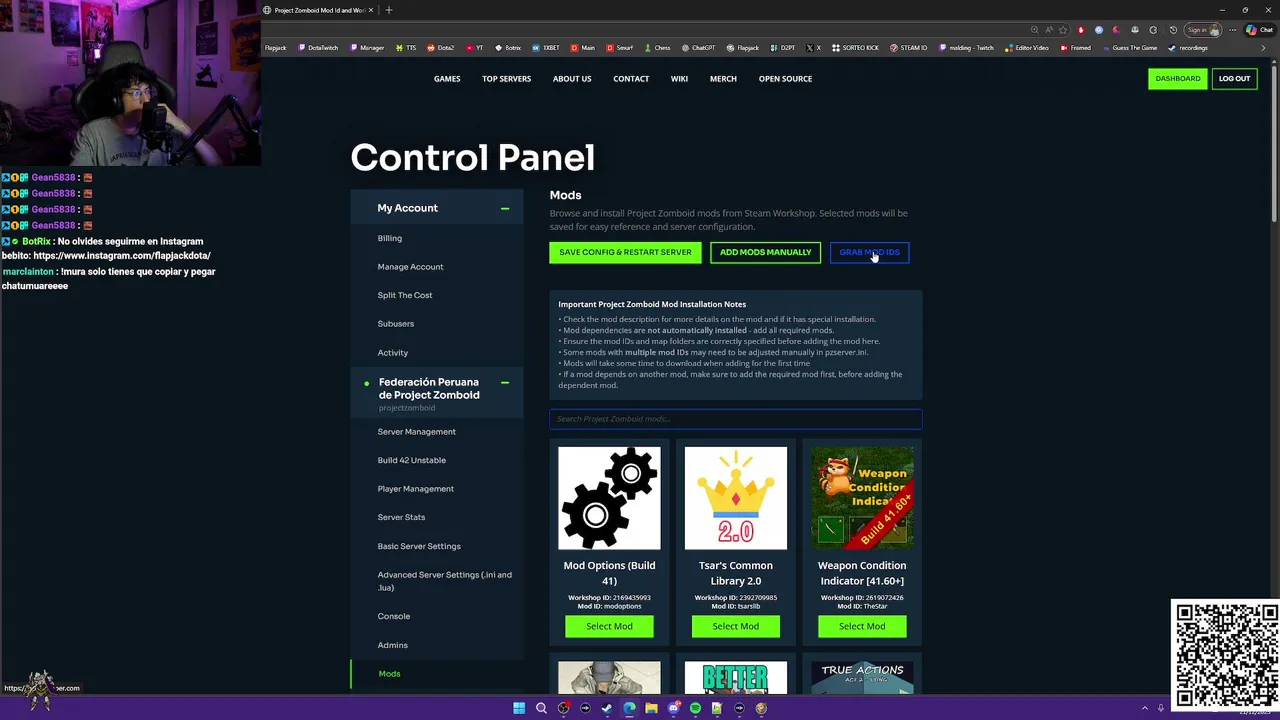Open Tsar's Common Library crown thumbnail
The image size is (1280, 720).
(735, 498)
